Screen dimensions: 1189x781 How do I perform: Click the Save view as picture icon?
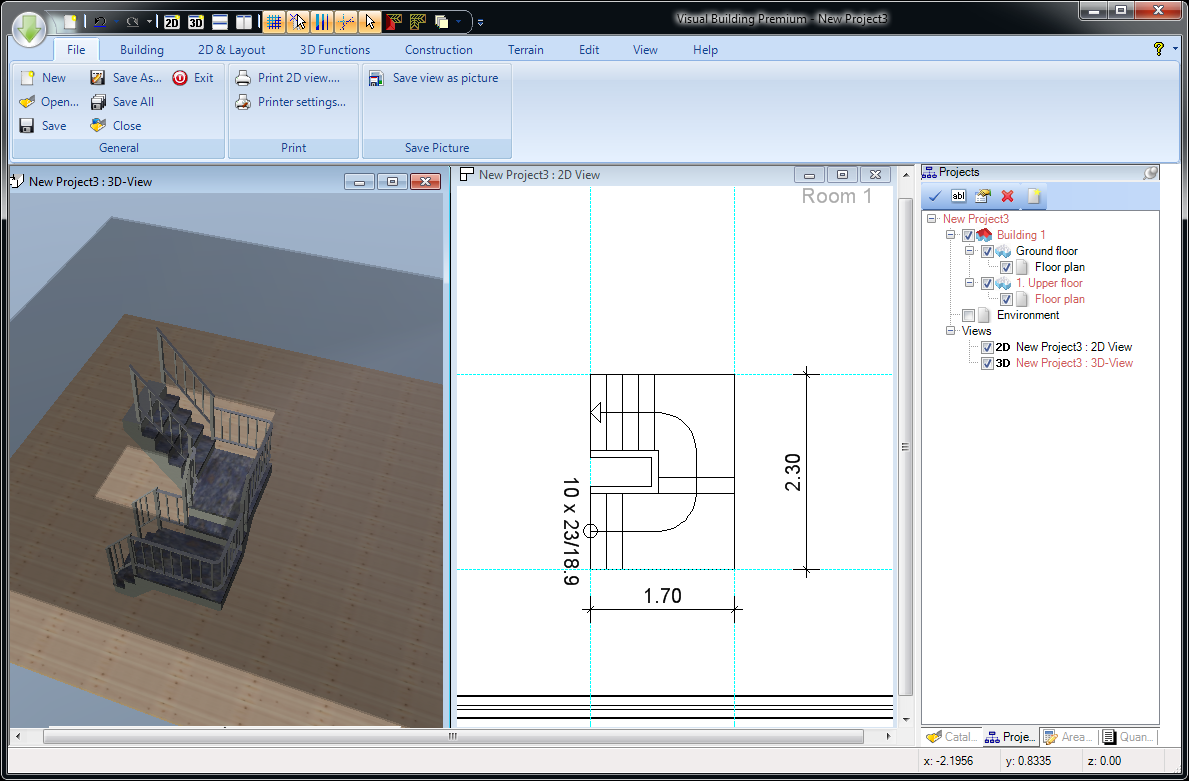point(376,78)
